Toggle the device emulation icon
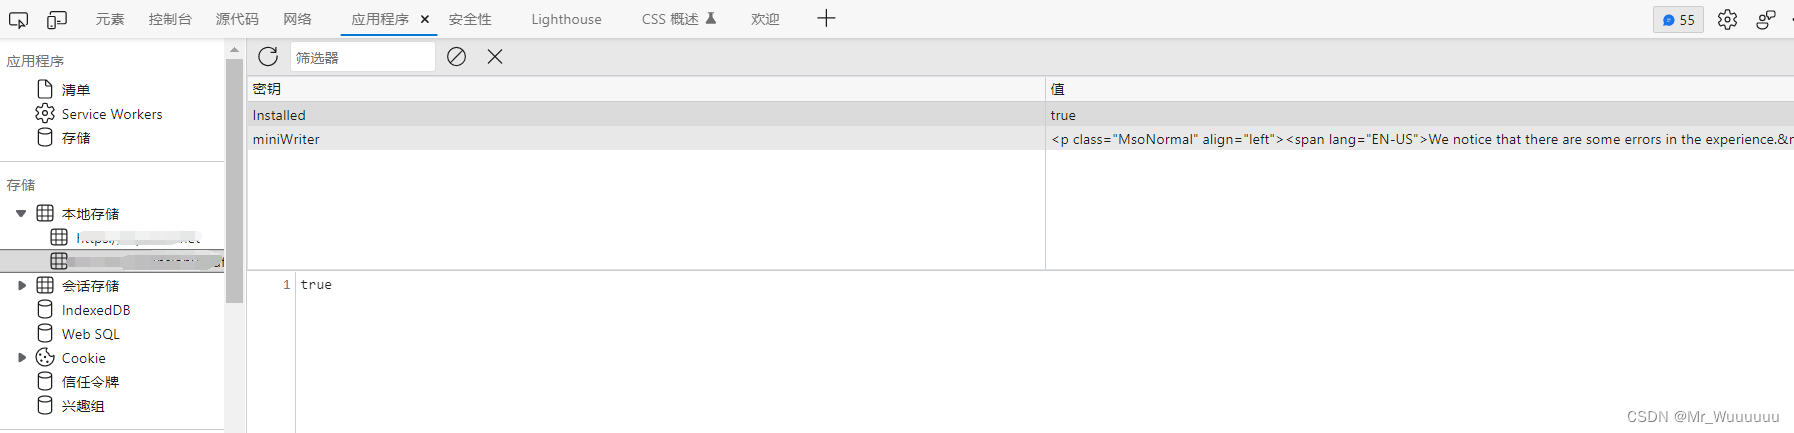This screenshot has height=433, width=1794. click(x=57, y=19)
